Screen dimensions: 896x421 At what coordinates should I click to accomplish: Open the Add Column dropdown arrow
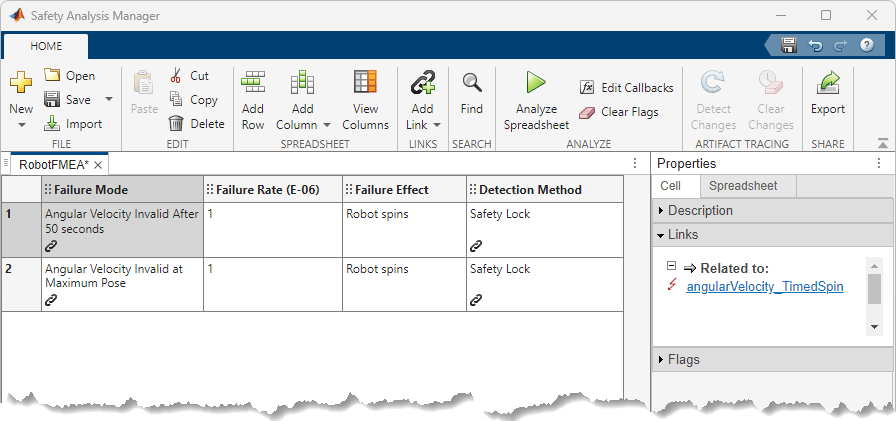click(326, 125)
